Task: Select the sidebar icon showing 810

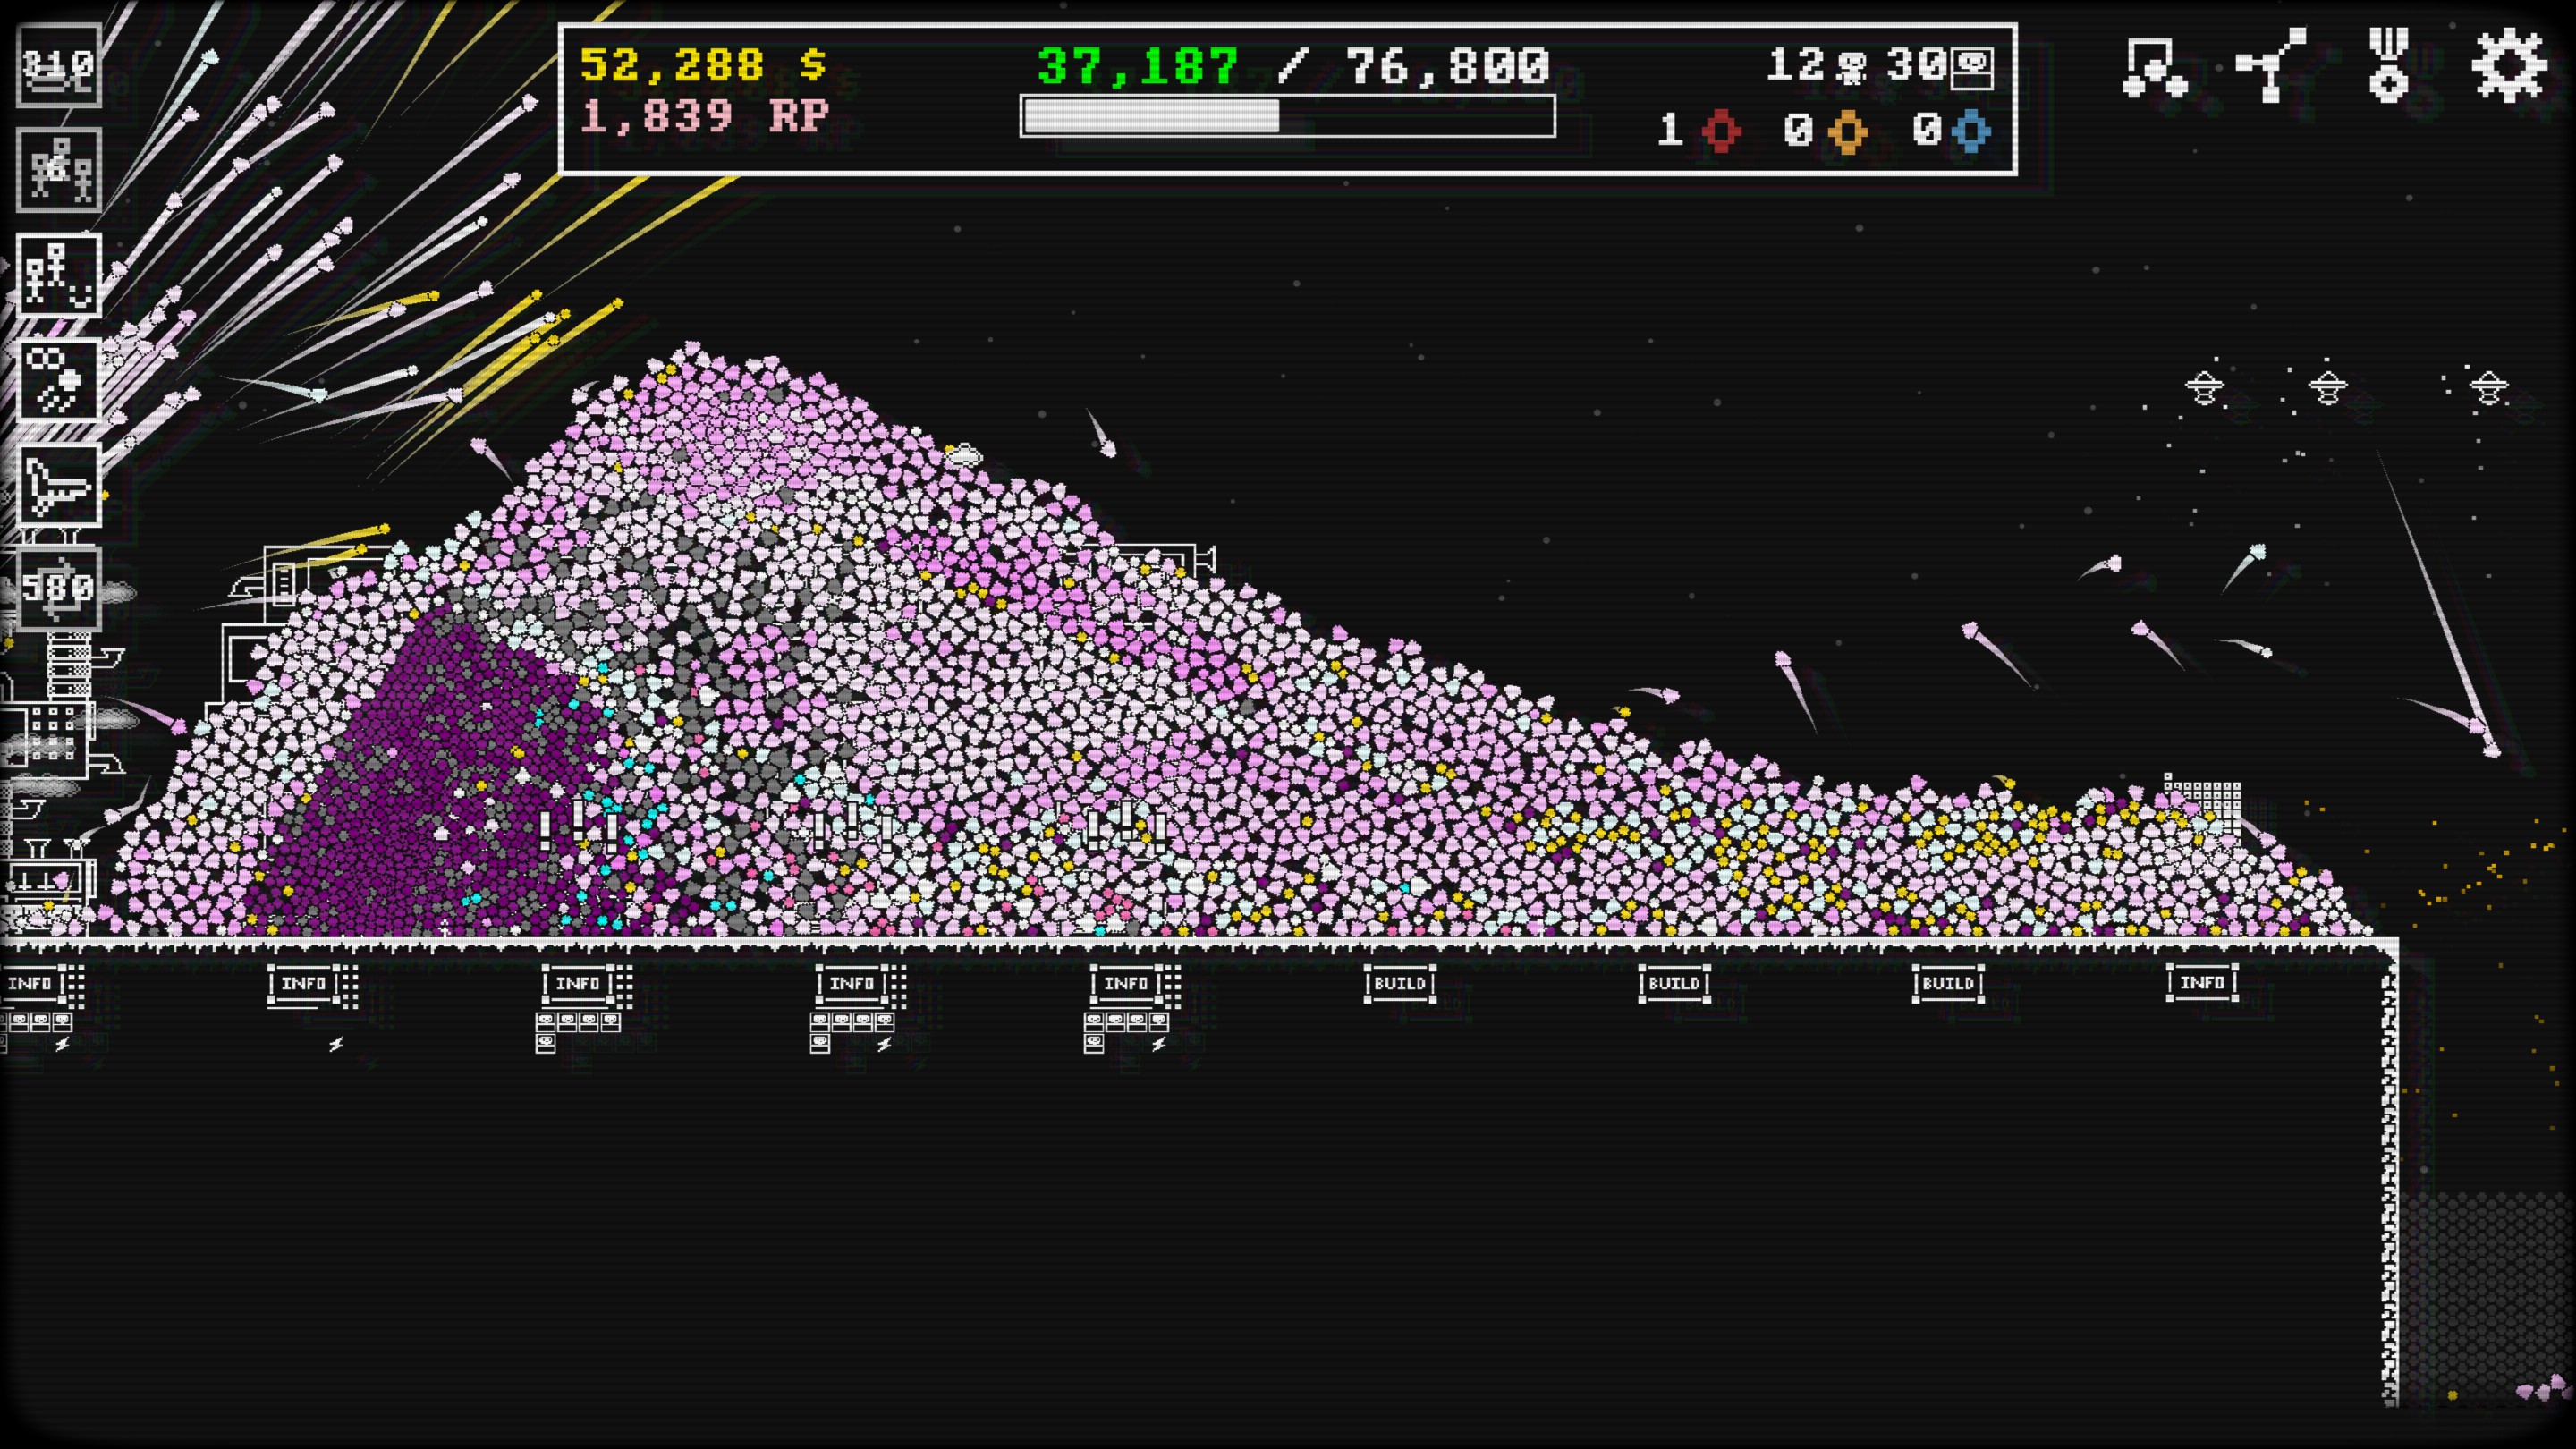Action: click(x=59, y=66)
